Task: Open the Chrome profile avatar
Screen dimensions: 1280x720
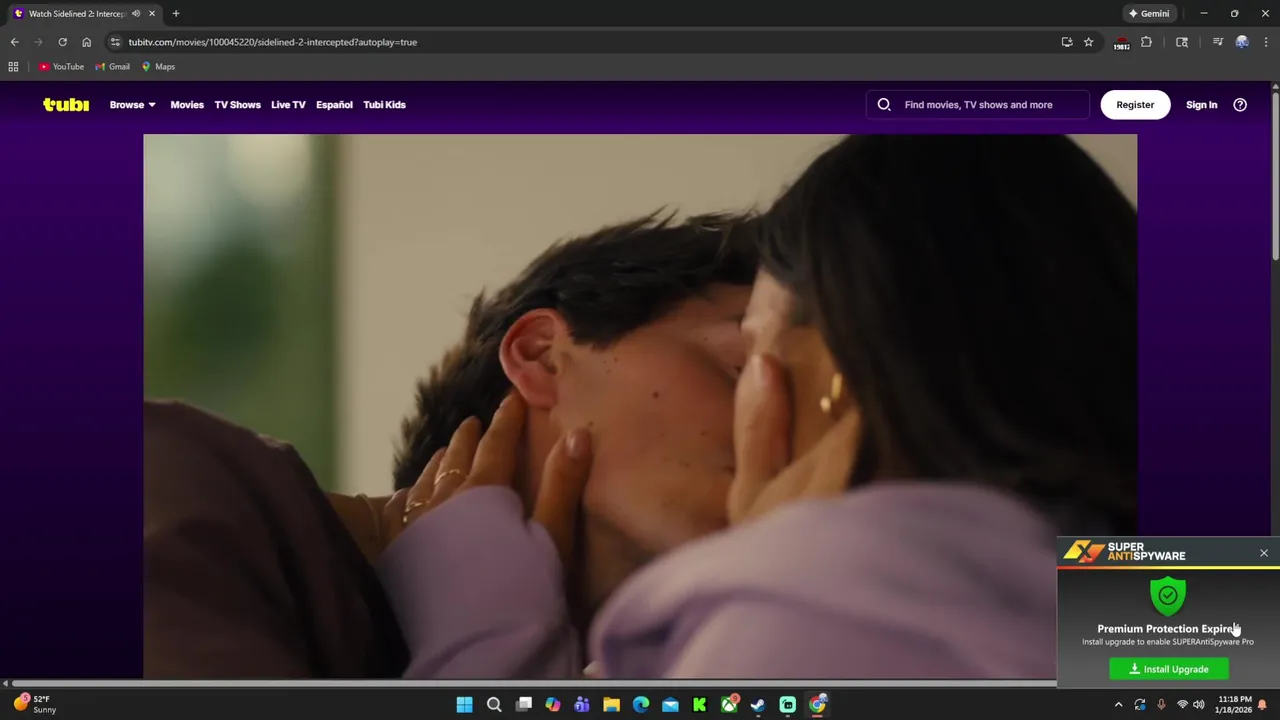Action: 1242,42
